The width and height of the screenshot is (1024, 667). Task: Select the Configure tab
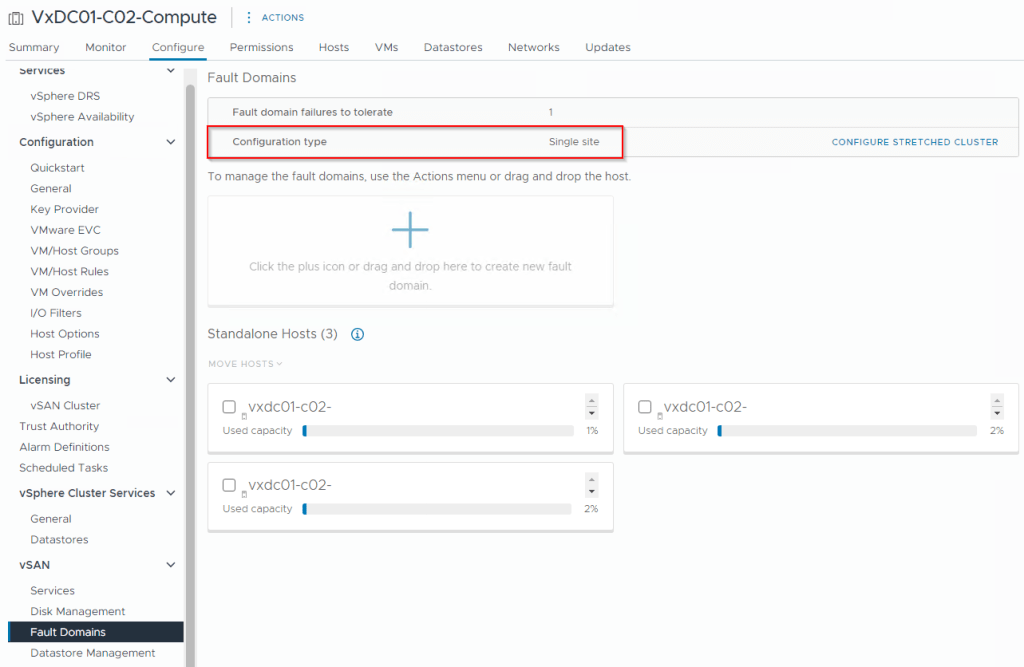point(178,47)
